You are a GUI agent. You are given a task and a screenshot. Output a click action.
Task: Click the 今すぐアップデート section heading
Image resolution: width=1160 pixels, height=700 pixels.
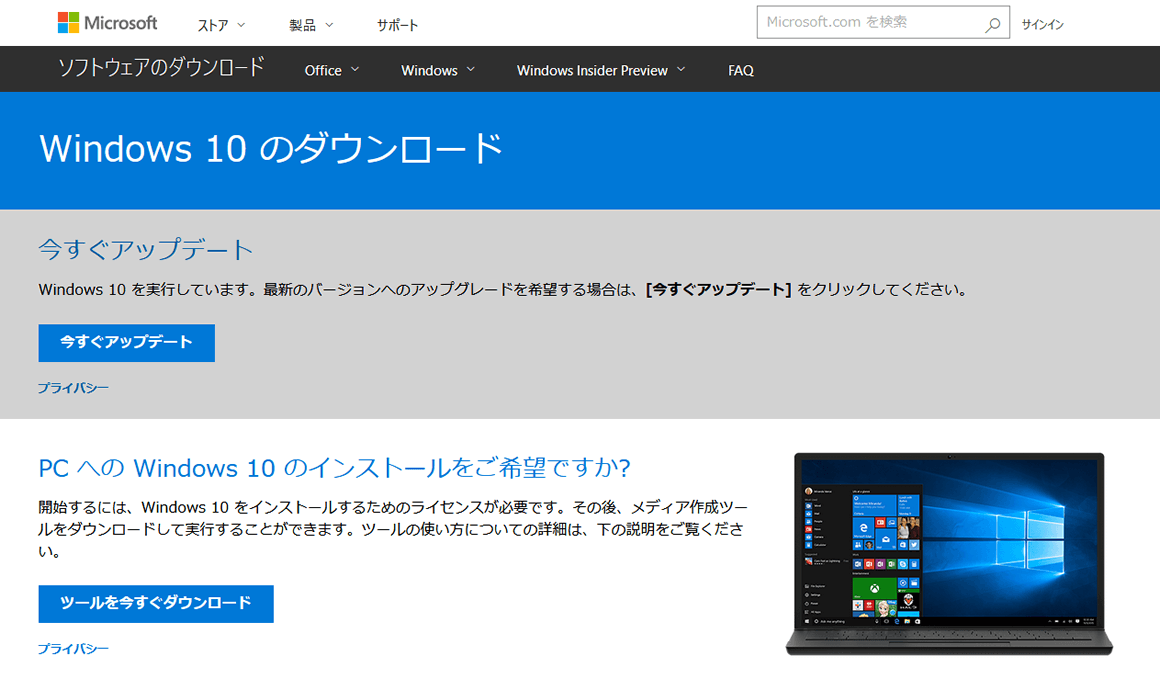coord(145,250)
